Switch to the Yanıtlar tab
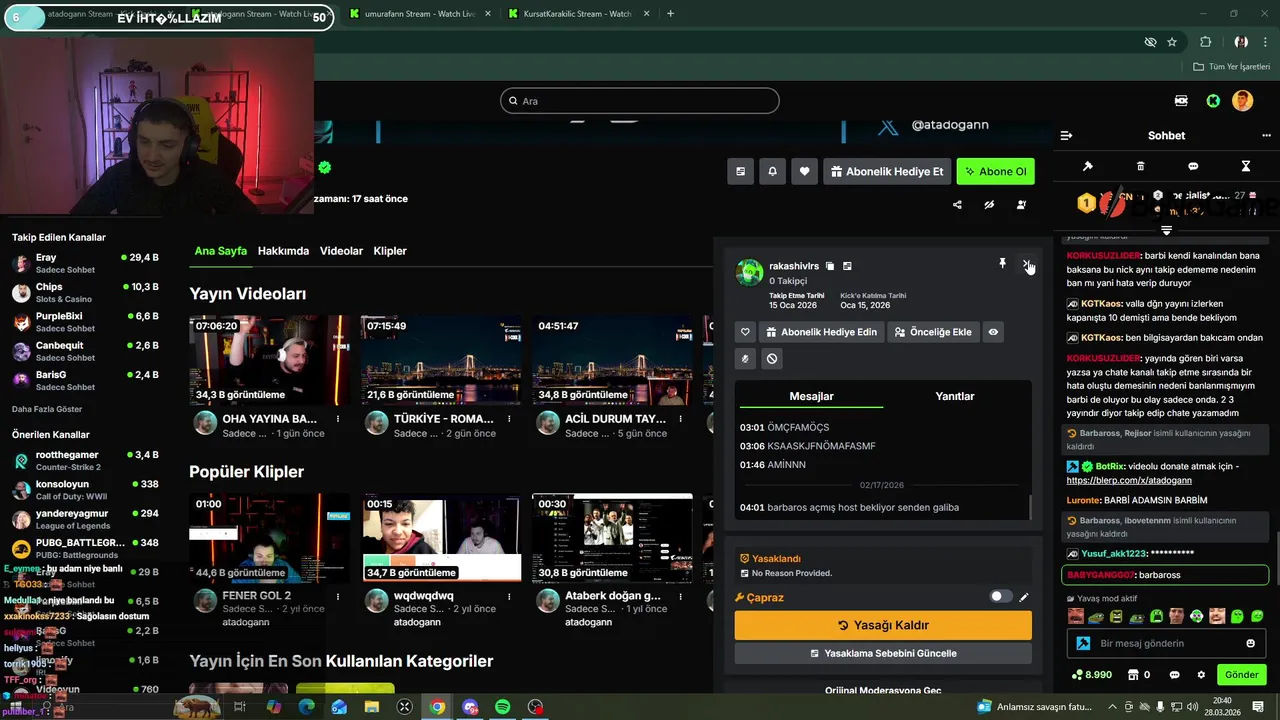1280x720 pixels. [955, 396]
